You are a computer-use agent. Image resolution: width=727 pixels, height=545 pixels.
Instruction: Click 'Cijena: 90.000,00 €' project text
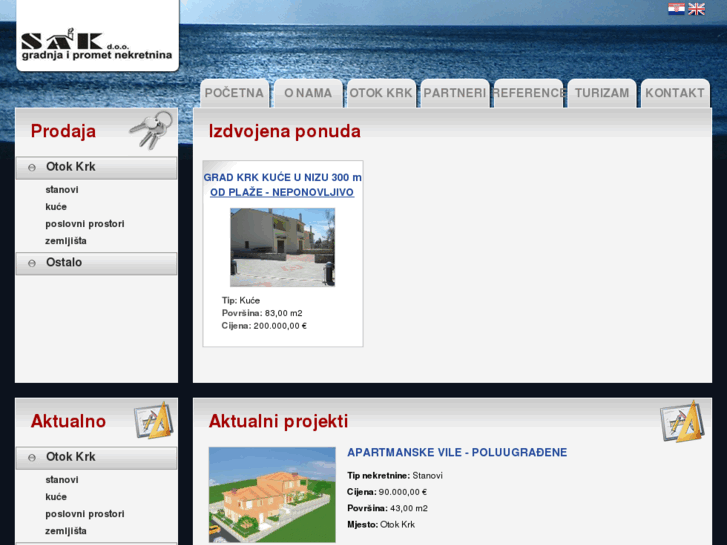387,492
